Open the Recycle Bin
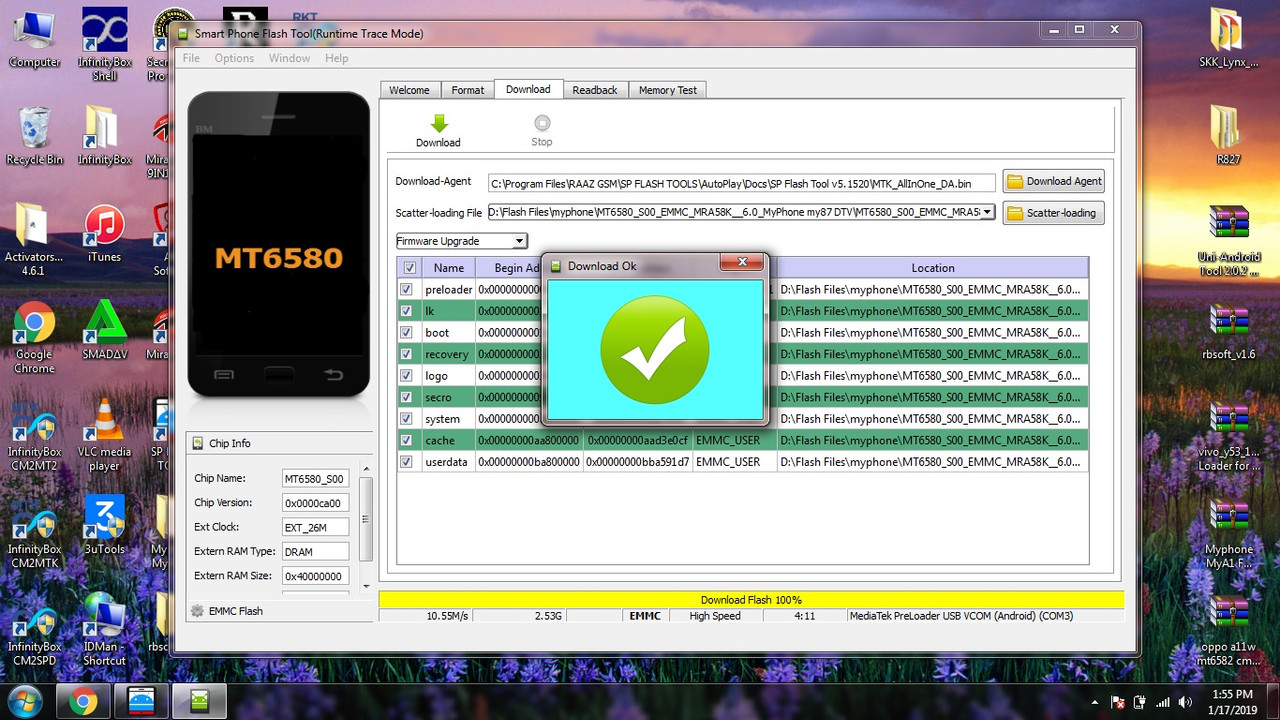 pyautogui.click(x=35, y=135)
